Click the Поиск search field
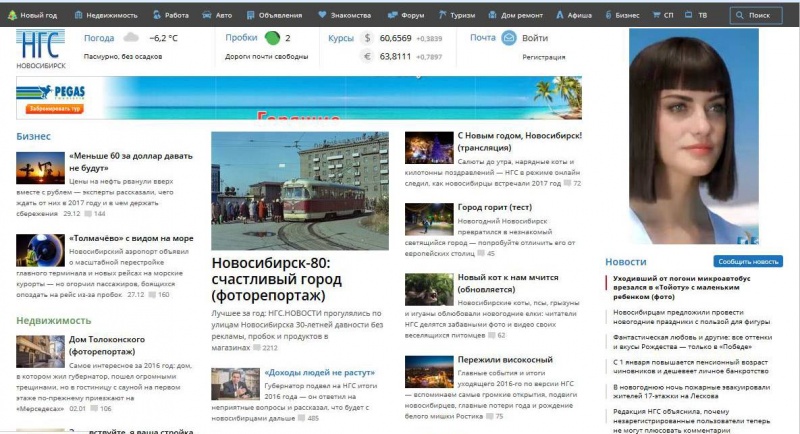 pyautogui.click(x=756, y=15)
